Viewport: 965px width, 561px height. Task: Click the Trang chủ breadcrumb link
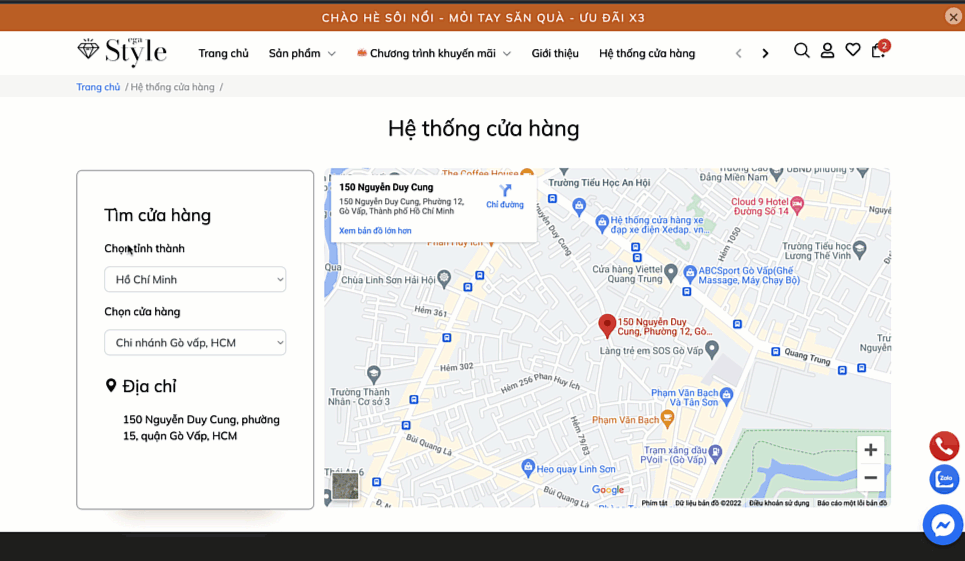(98, 87)
